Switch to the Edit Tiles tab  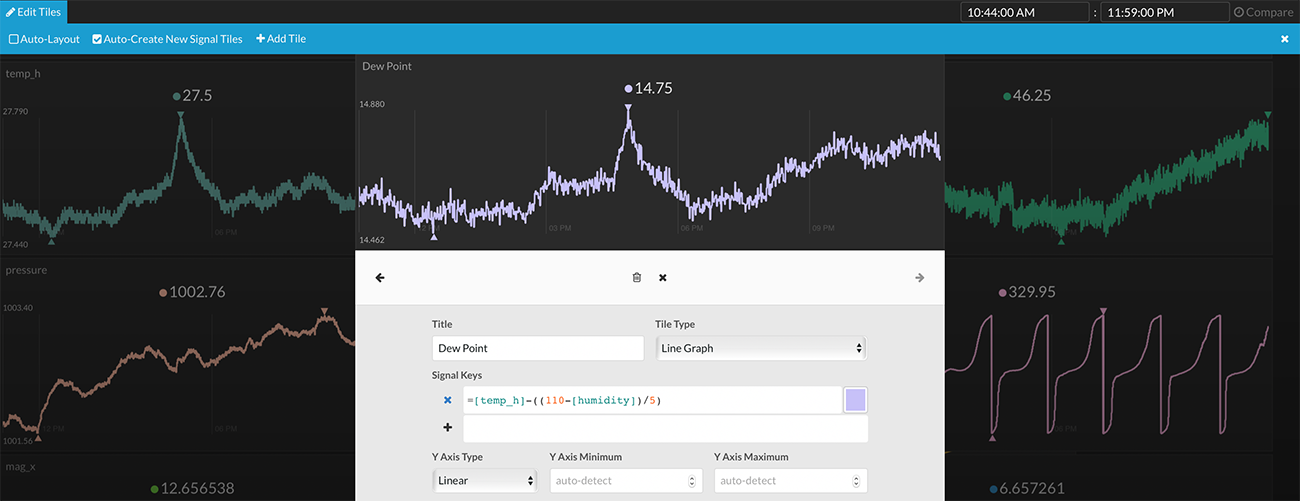(33, 12)
